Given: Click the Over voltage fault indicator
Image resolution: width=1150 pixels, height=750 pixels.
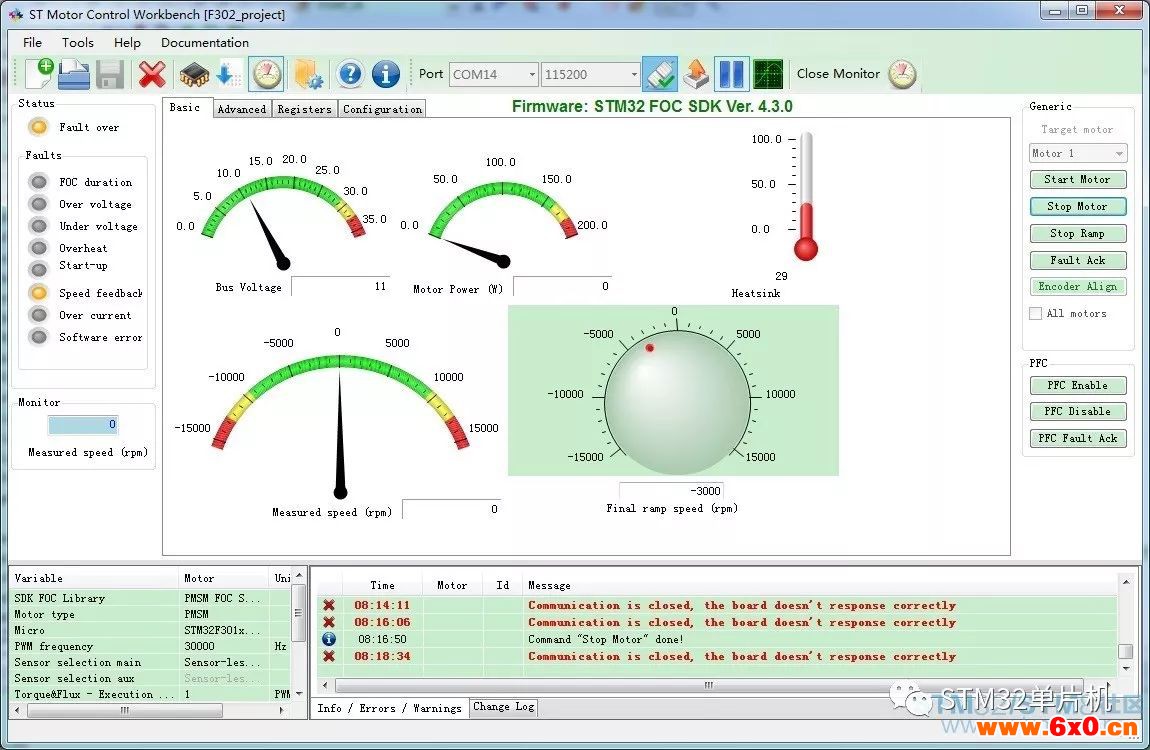Looking at the screenshot, I should (39, 204).
